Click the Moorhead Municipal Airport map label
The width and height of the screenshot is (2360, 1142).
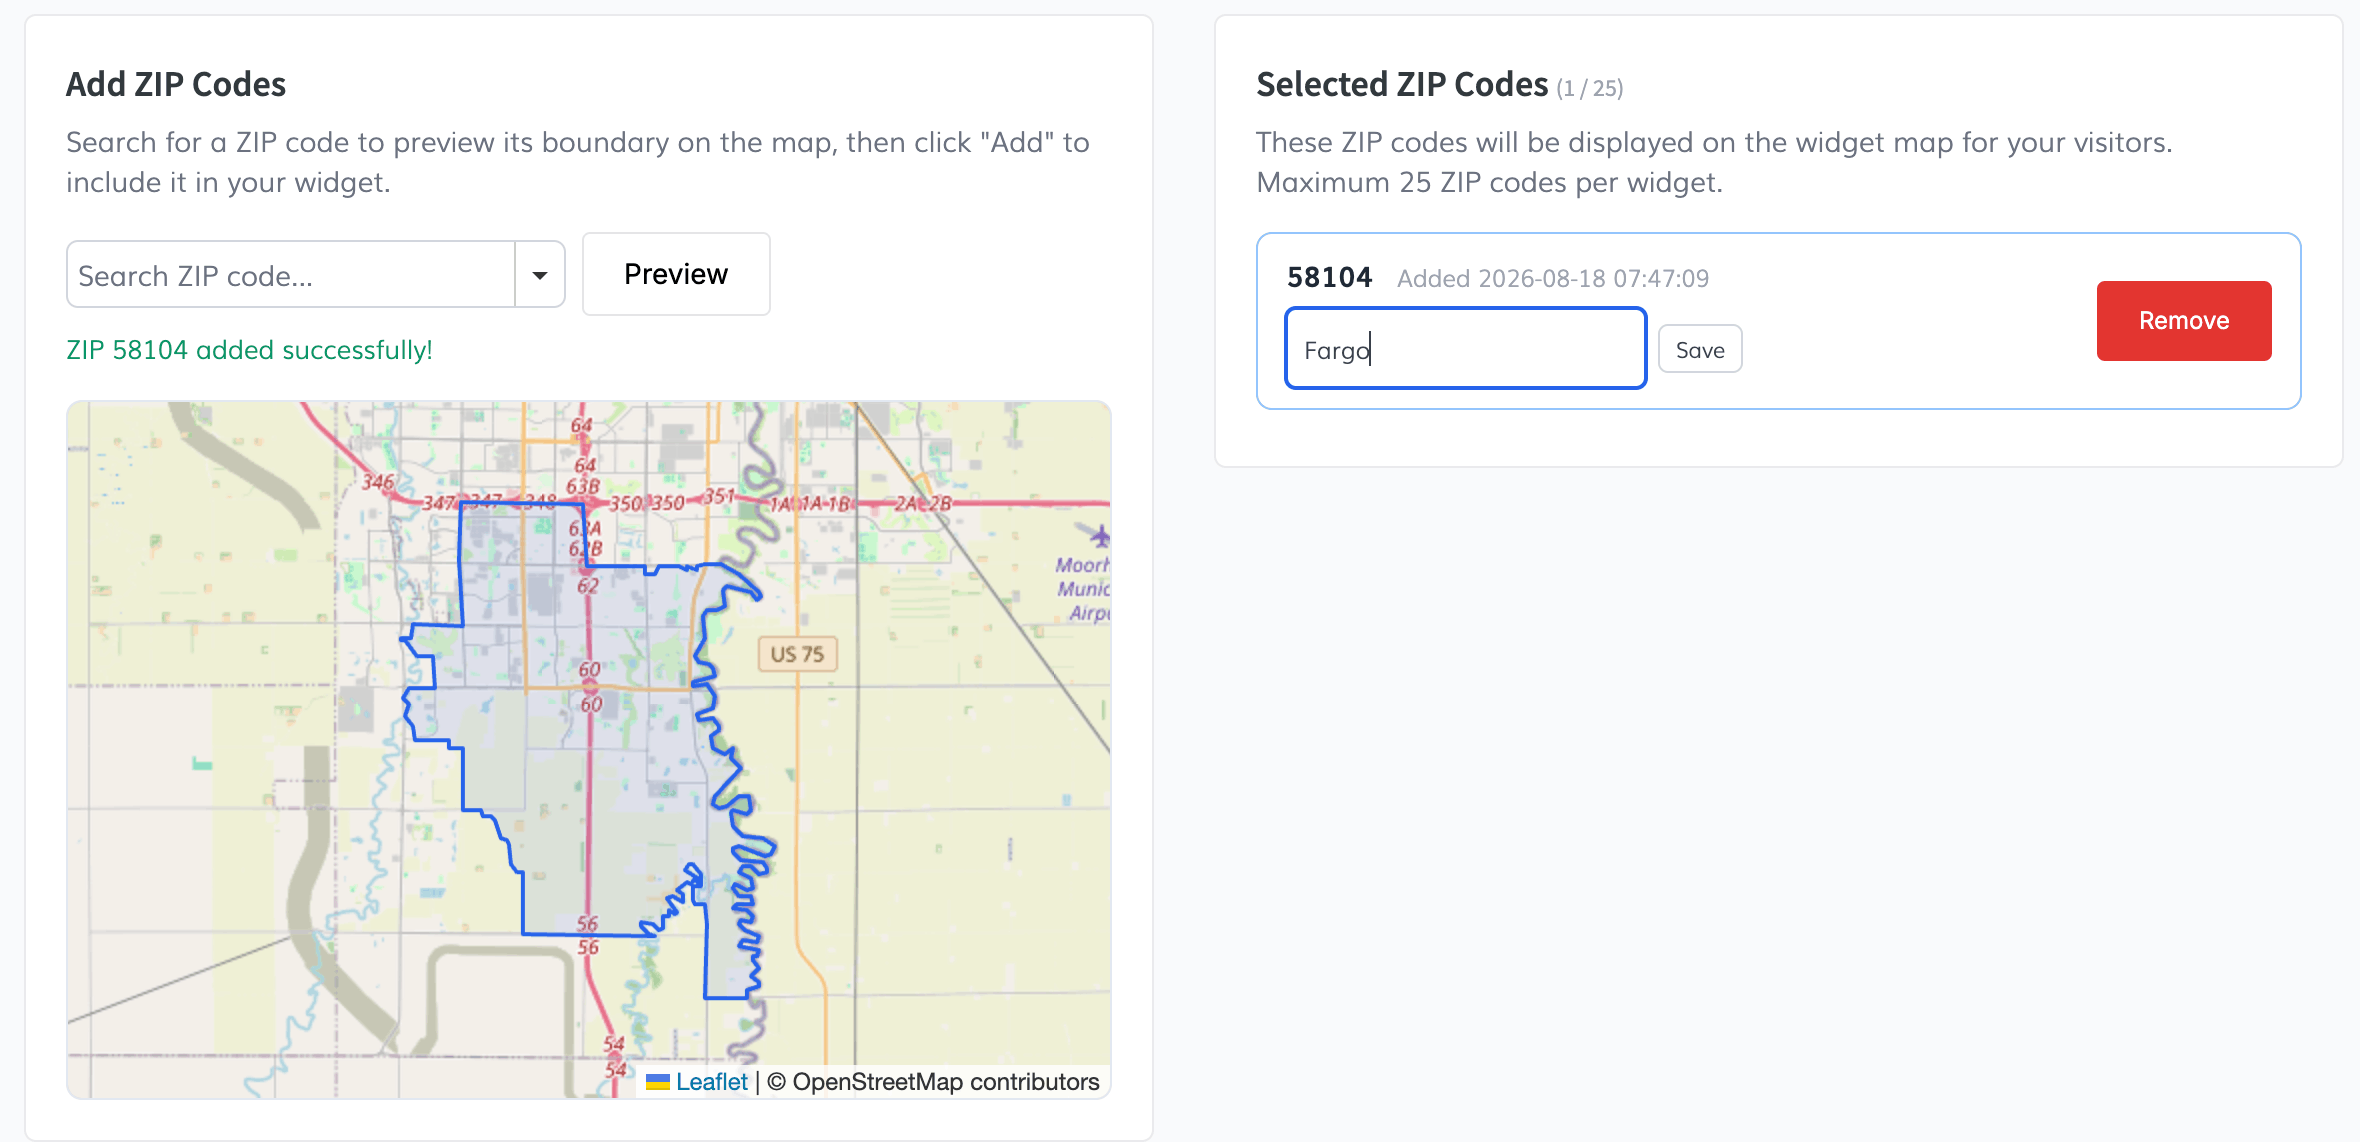1083,589
